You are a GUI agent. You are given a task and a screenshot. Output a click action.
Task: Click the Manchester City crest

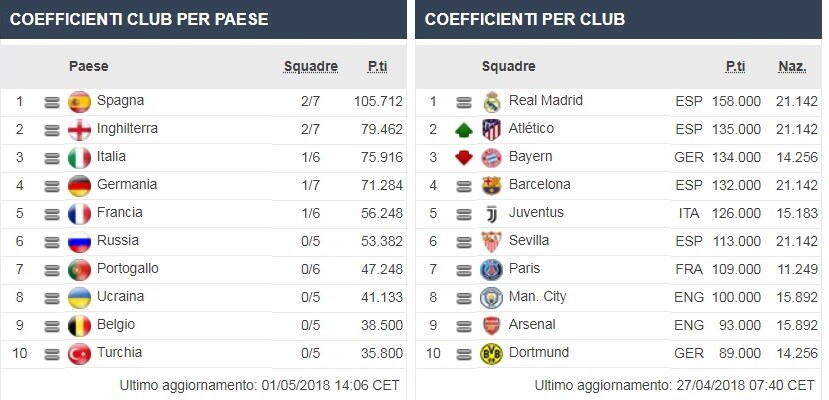[491, 297]
